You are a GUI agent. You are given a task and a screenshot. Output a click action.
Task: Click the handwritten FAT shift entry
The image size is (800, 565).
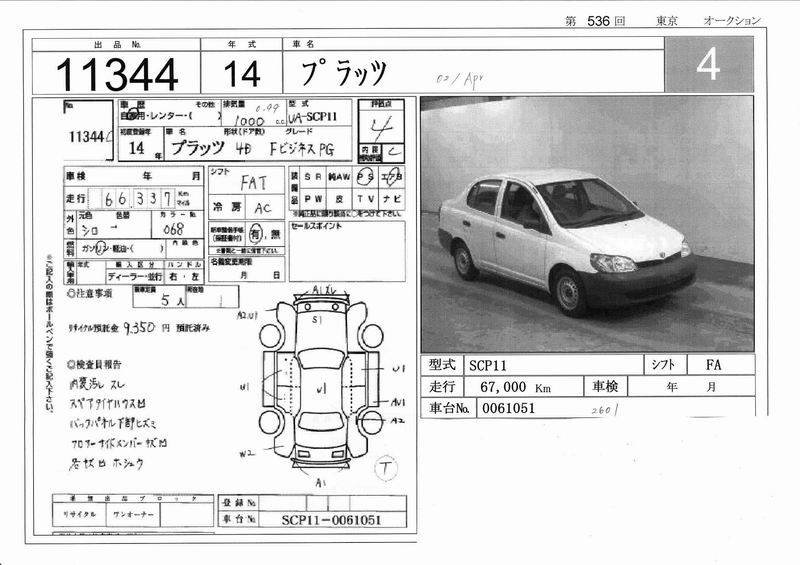[254, 183]
